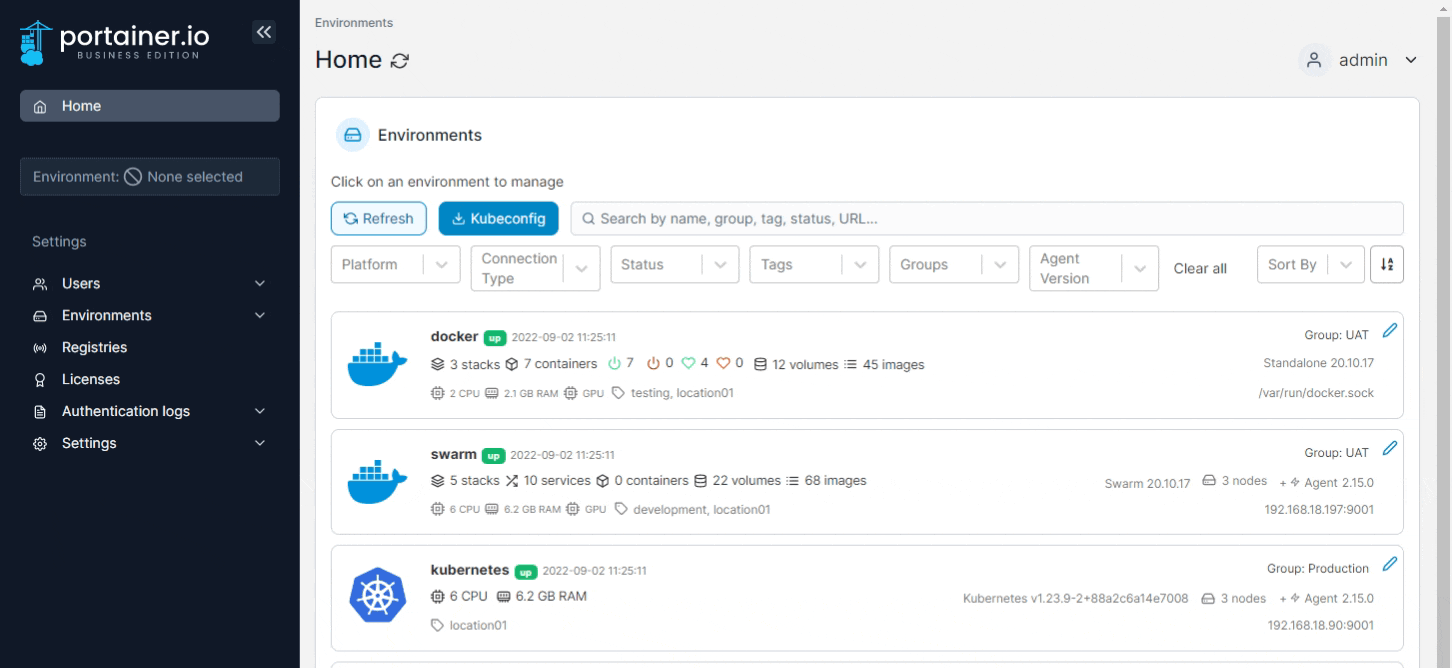
Task: Click the Users sidebar icon
Action: (41, 284)
